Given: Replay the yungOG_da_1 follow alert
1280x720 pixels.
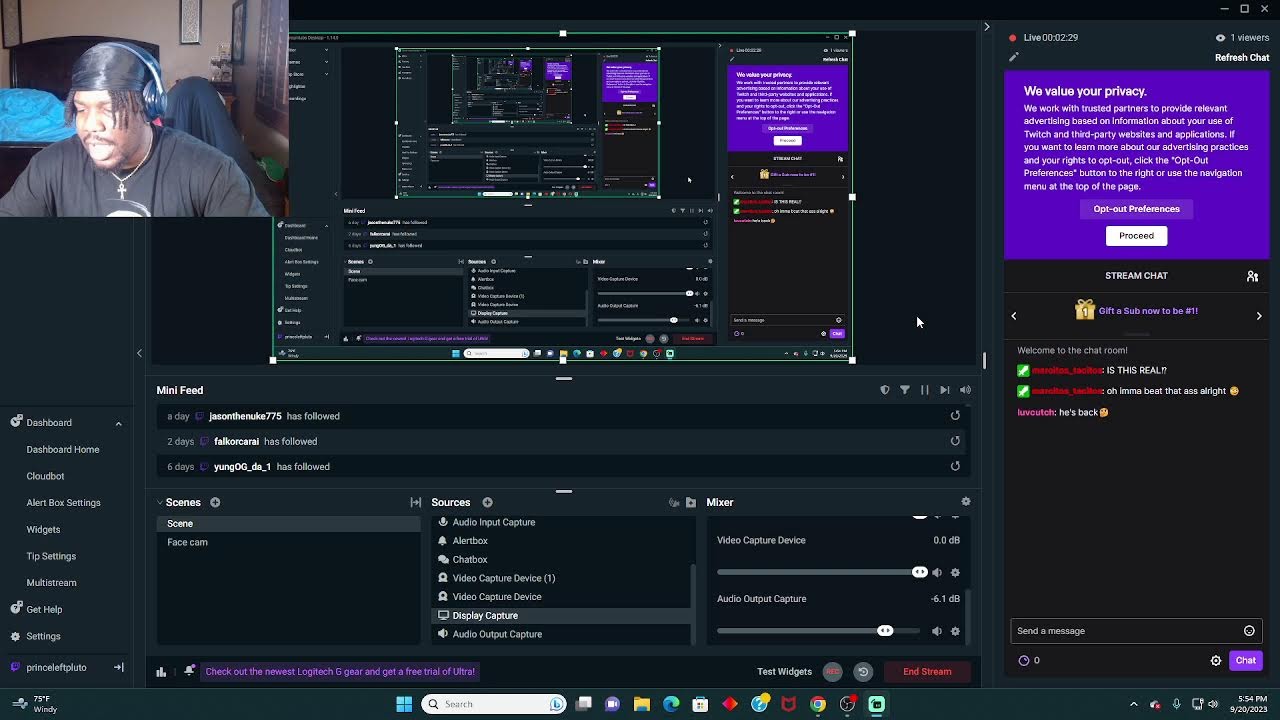Looking at the screenshot, I should click(955, 466).
